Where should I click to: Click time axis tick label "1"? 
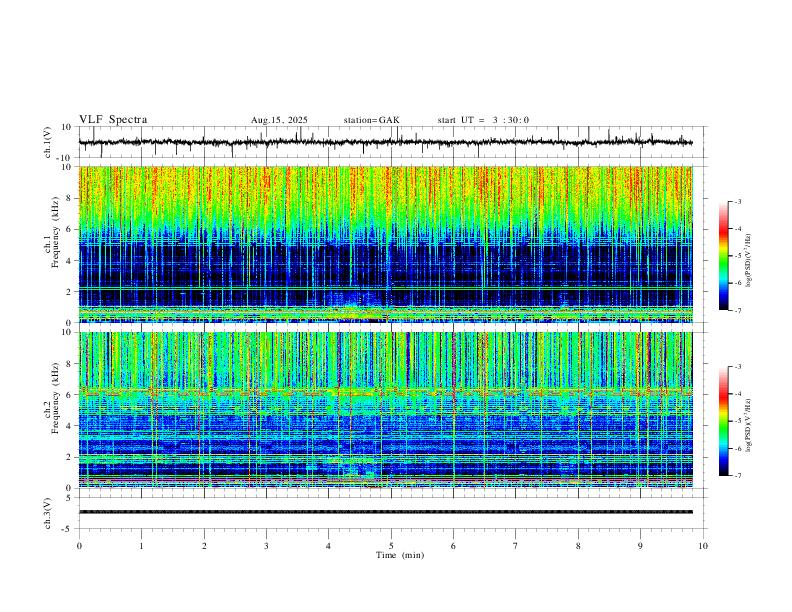(141, 546)
